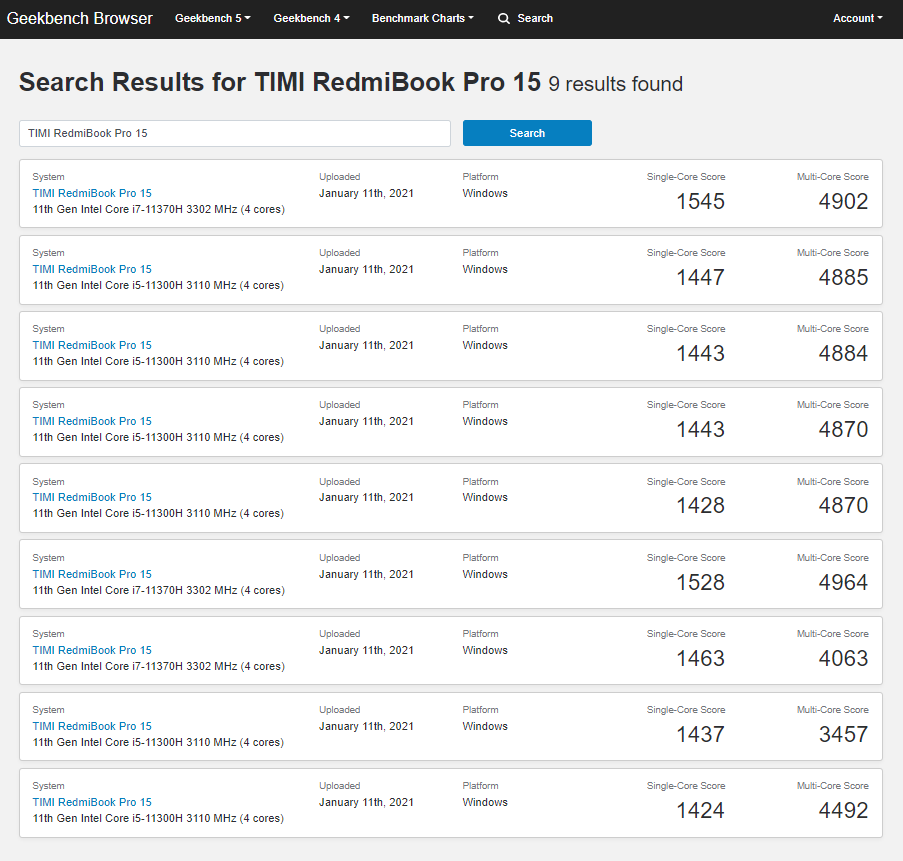Focus the search field containing TIMI RedmiBook Pro 15
The width and height of the screenshot is (903, 861).
tap(235, 133)
